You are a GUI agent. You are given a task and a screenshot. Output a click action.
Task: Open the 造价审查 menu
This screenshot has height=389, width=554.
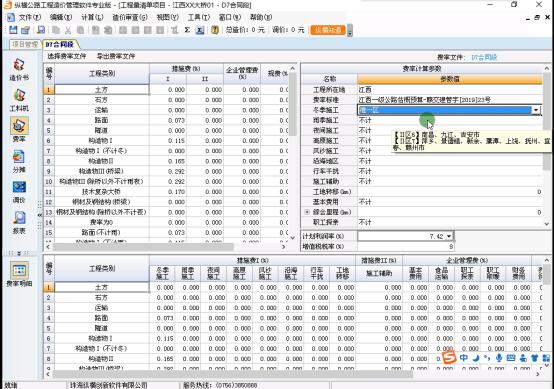point(130,17)
